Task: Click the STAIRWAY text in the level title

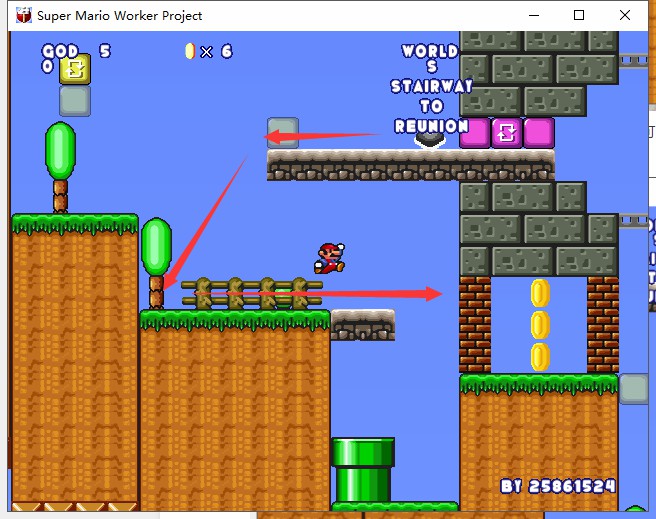Action: (x=431, y=87)
